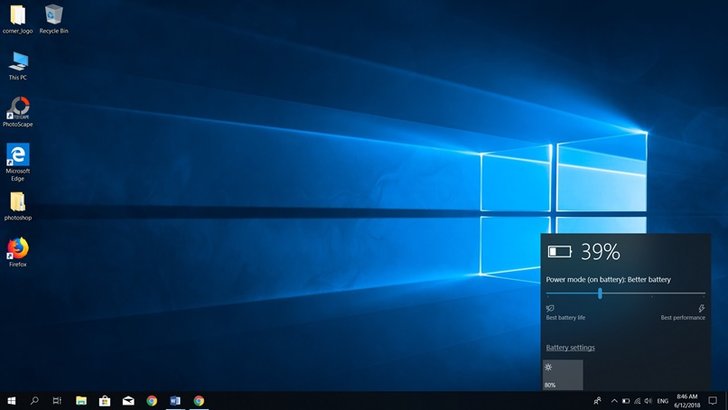Launch the Firefox desktop shortcut

coord(18,253)
